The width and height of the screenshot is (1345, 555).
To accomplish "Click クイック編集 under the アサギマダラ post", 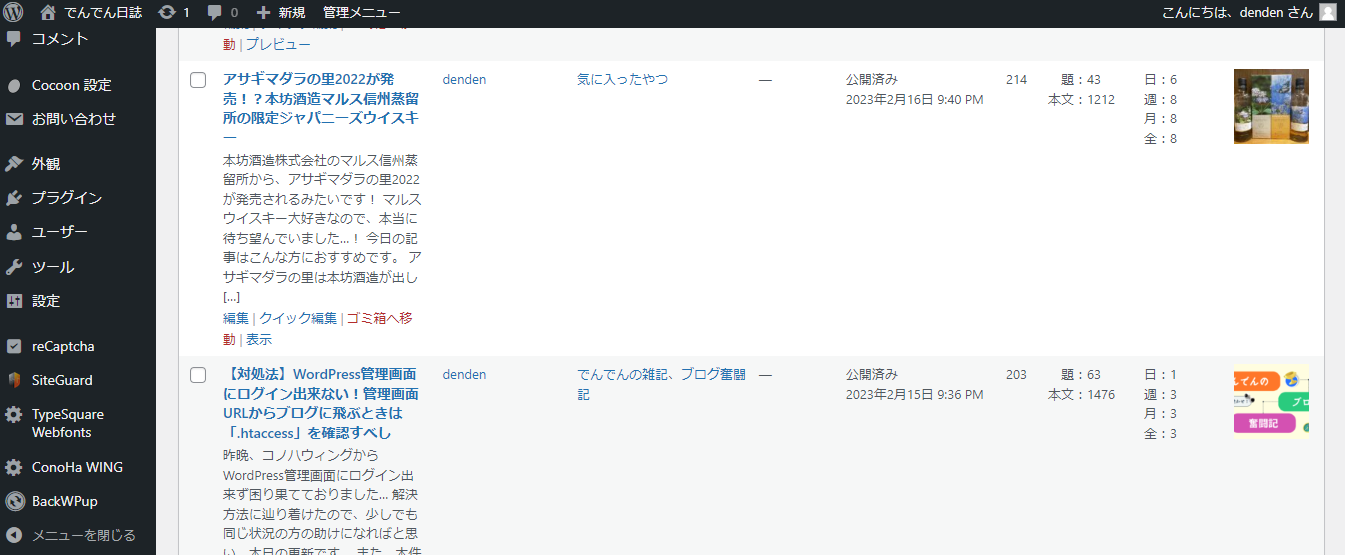I will pyautogui.click(x=298, y=318).
